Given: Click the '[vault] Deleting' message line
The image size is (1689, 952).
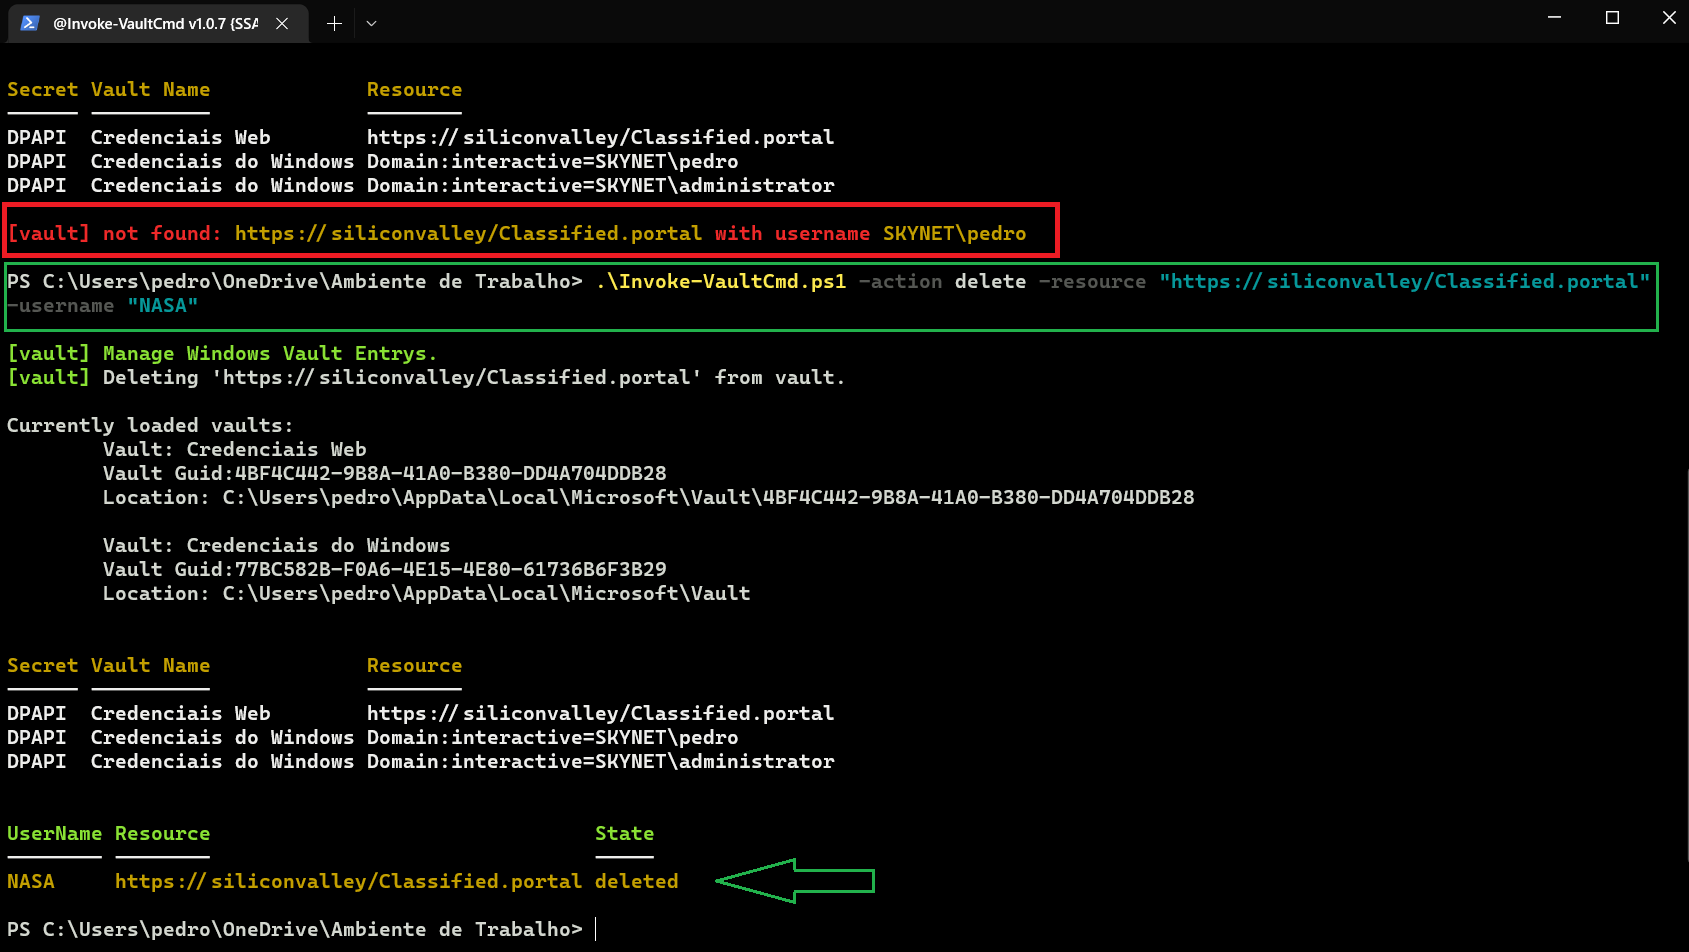Looking at the screenshot, I should click(x=426, y=377).
